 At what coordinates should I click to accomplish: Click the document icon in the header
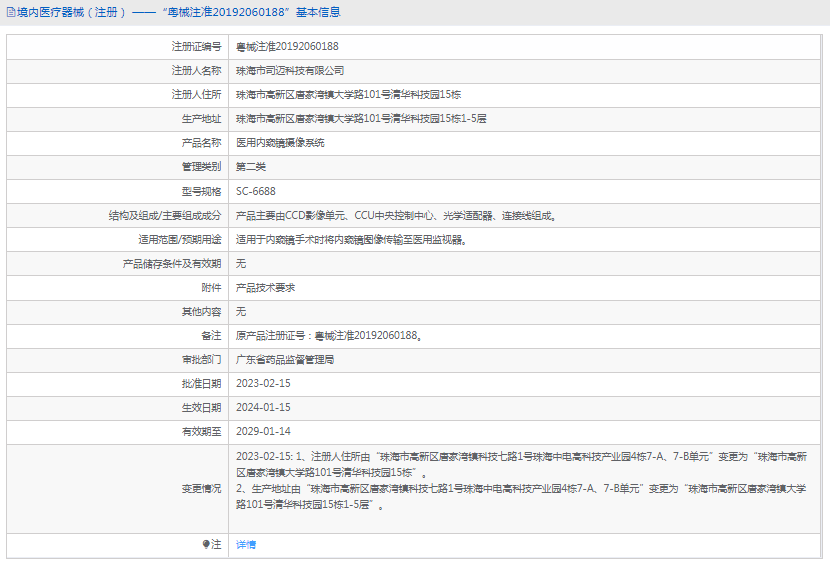click(x=11, y=12)
